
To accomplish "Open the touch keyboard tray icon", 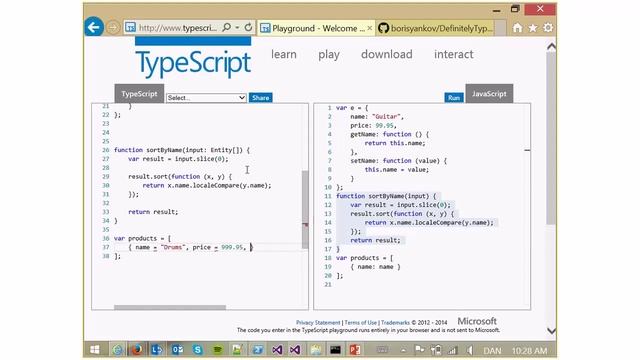I will 382,350.
